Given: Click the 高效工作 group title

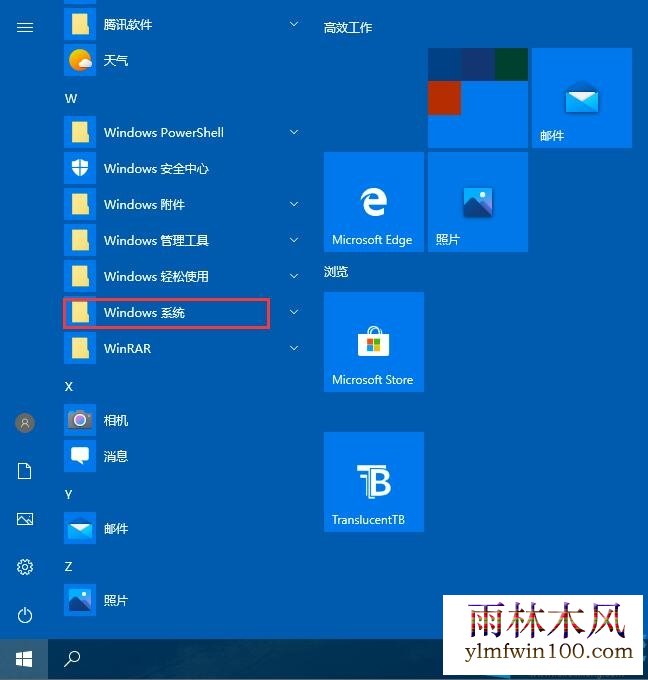Looking at the screenshot, I should coord(348,28).
